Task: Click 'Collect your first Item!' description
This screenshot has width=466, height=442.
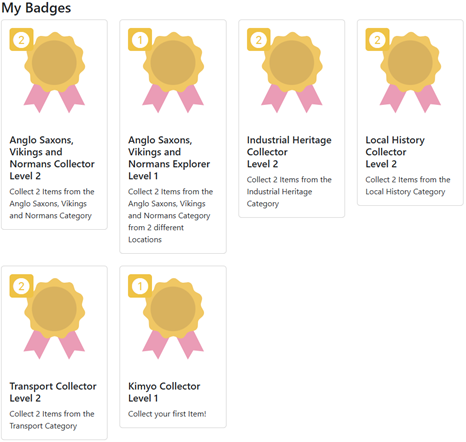Action: [x=167, y=414]
